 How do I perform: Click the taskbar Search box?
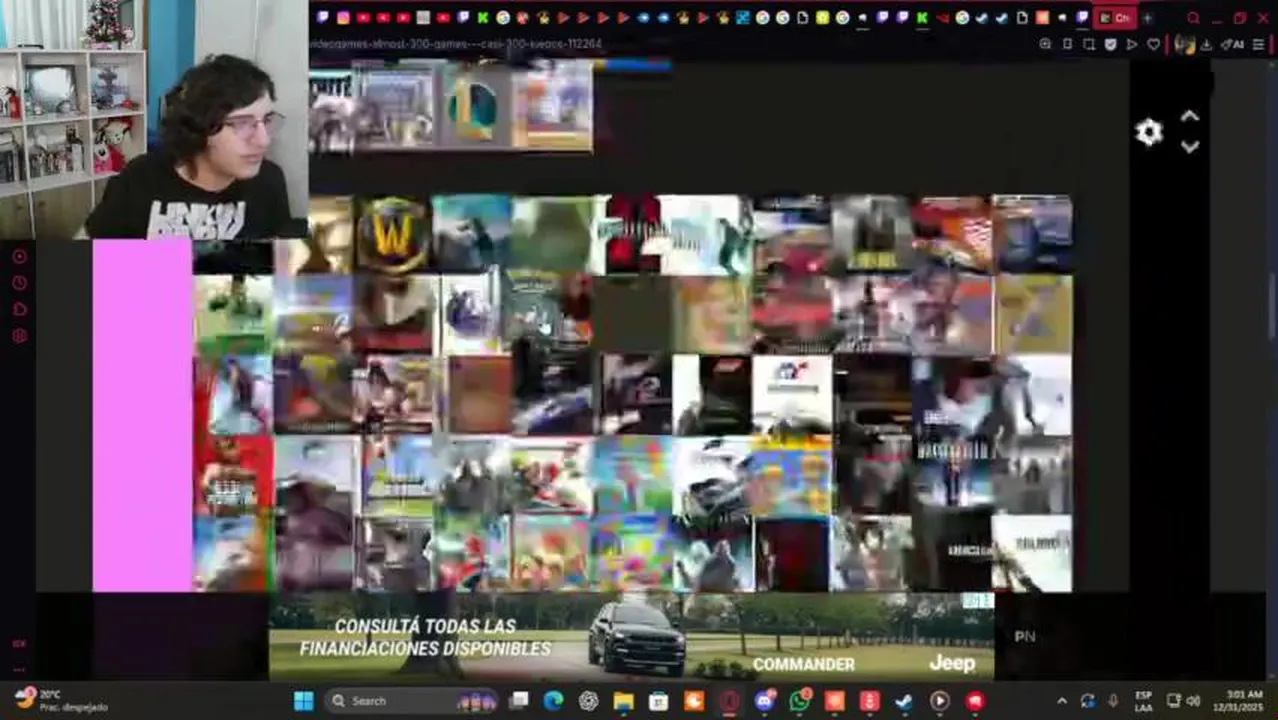click(x=413, y=701)
